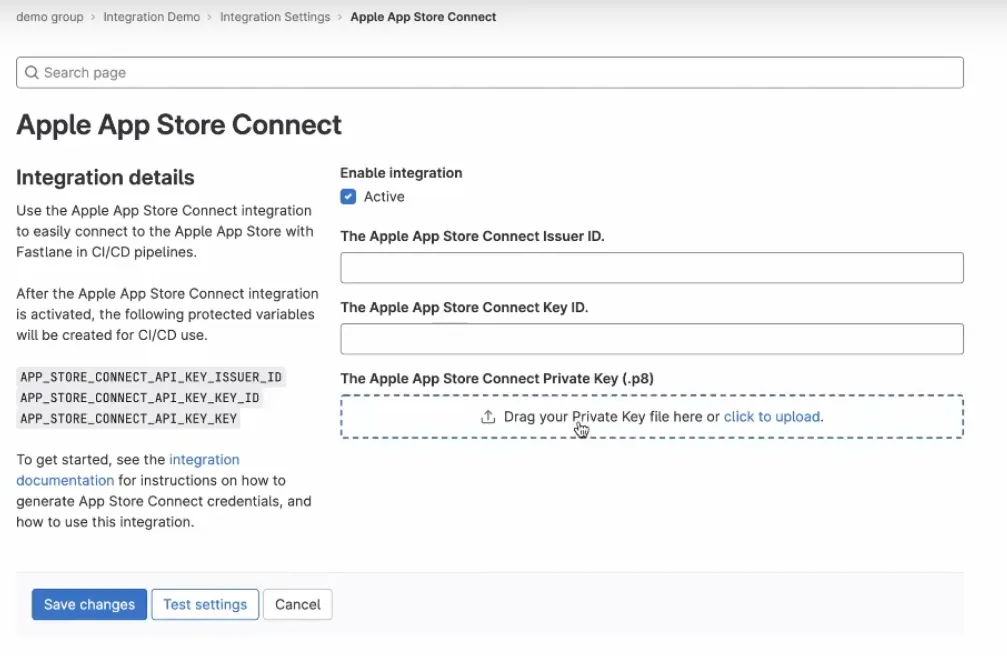This screenshot has width=1007, height=656.
Task: Toggle the Active integration checkbox
Action: 348,197
